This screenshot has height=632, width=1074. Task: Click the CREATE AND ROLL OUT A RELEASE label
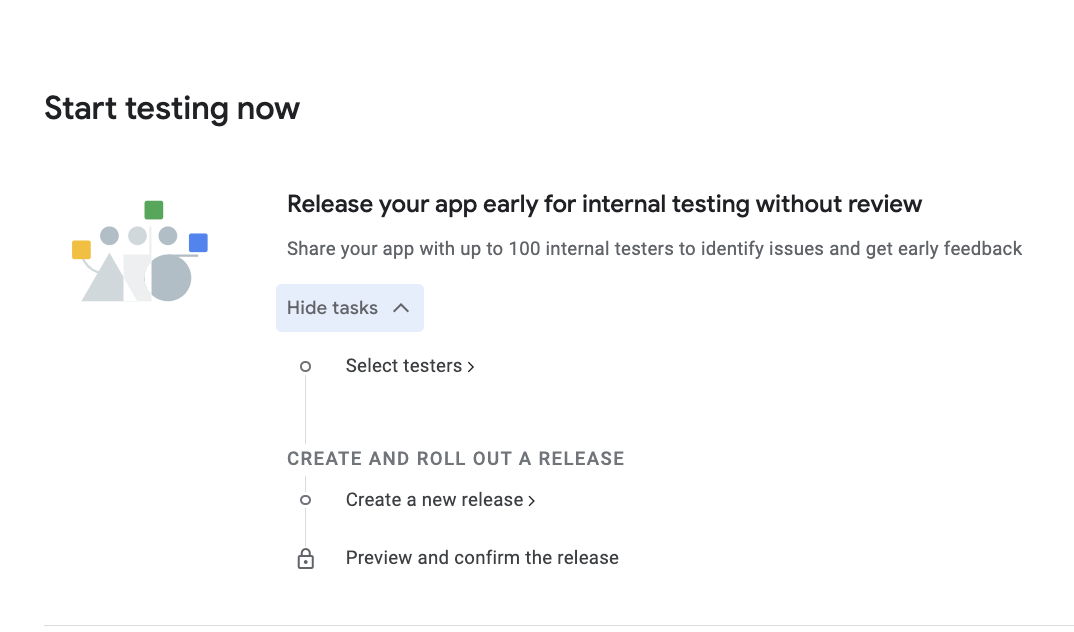tap(455, 459)
